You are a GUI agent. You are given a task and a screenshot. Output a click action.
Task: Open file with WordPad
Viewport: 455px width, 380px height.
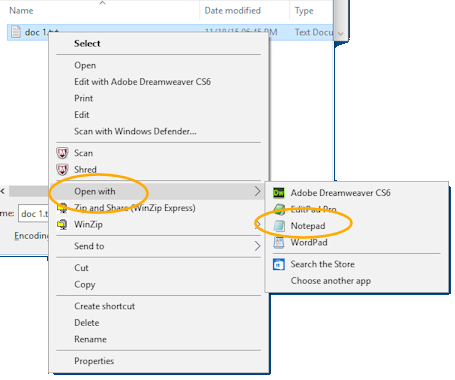(x=357, y=242)
